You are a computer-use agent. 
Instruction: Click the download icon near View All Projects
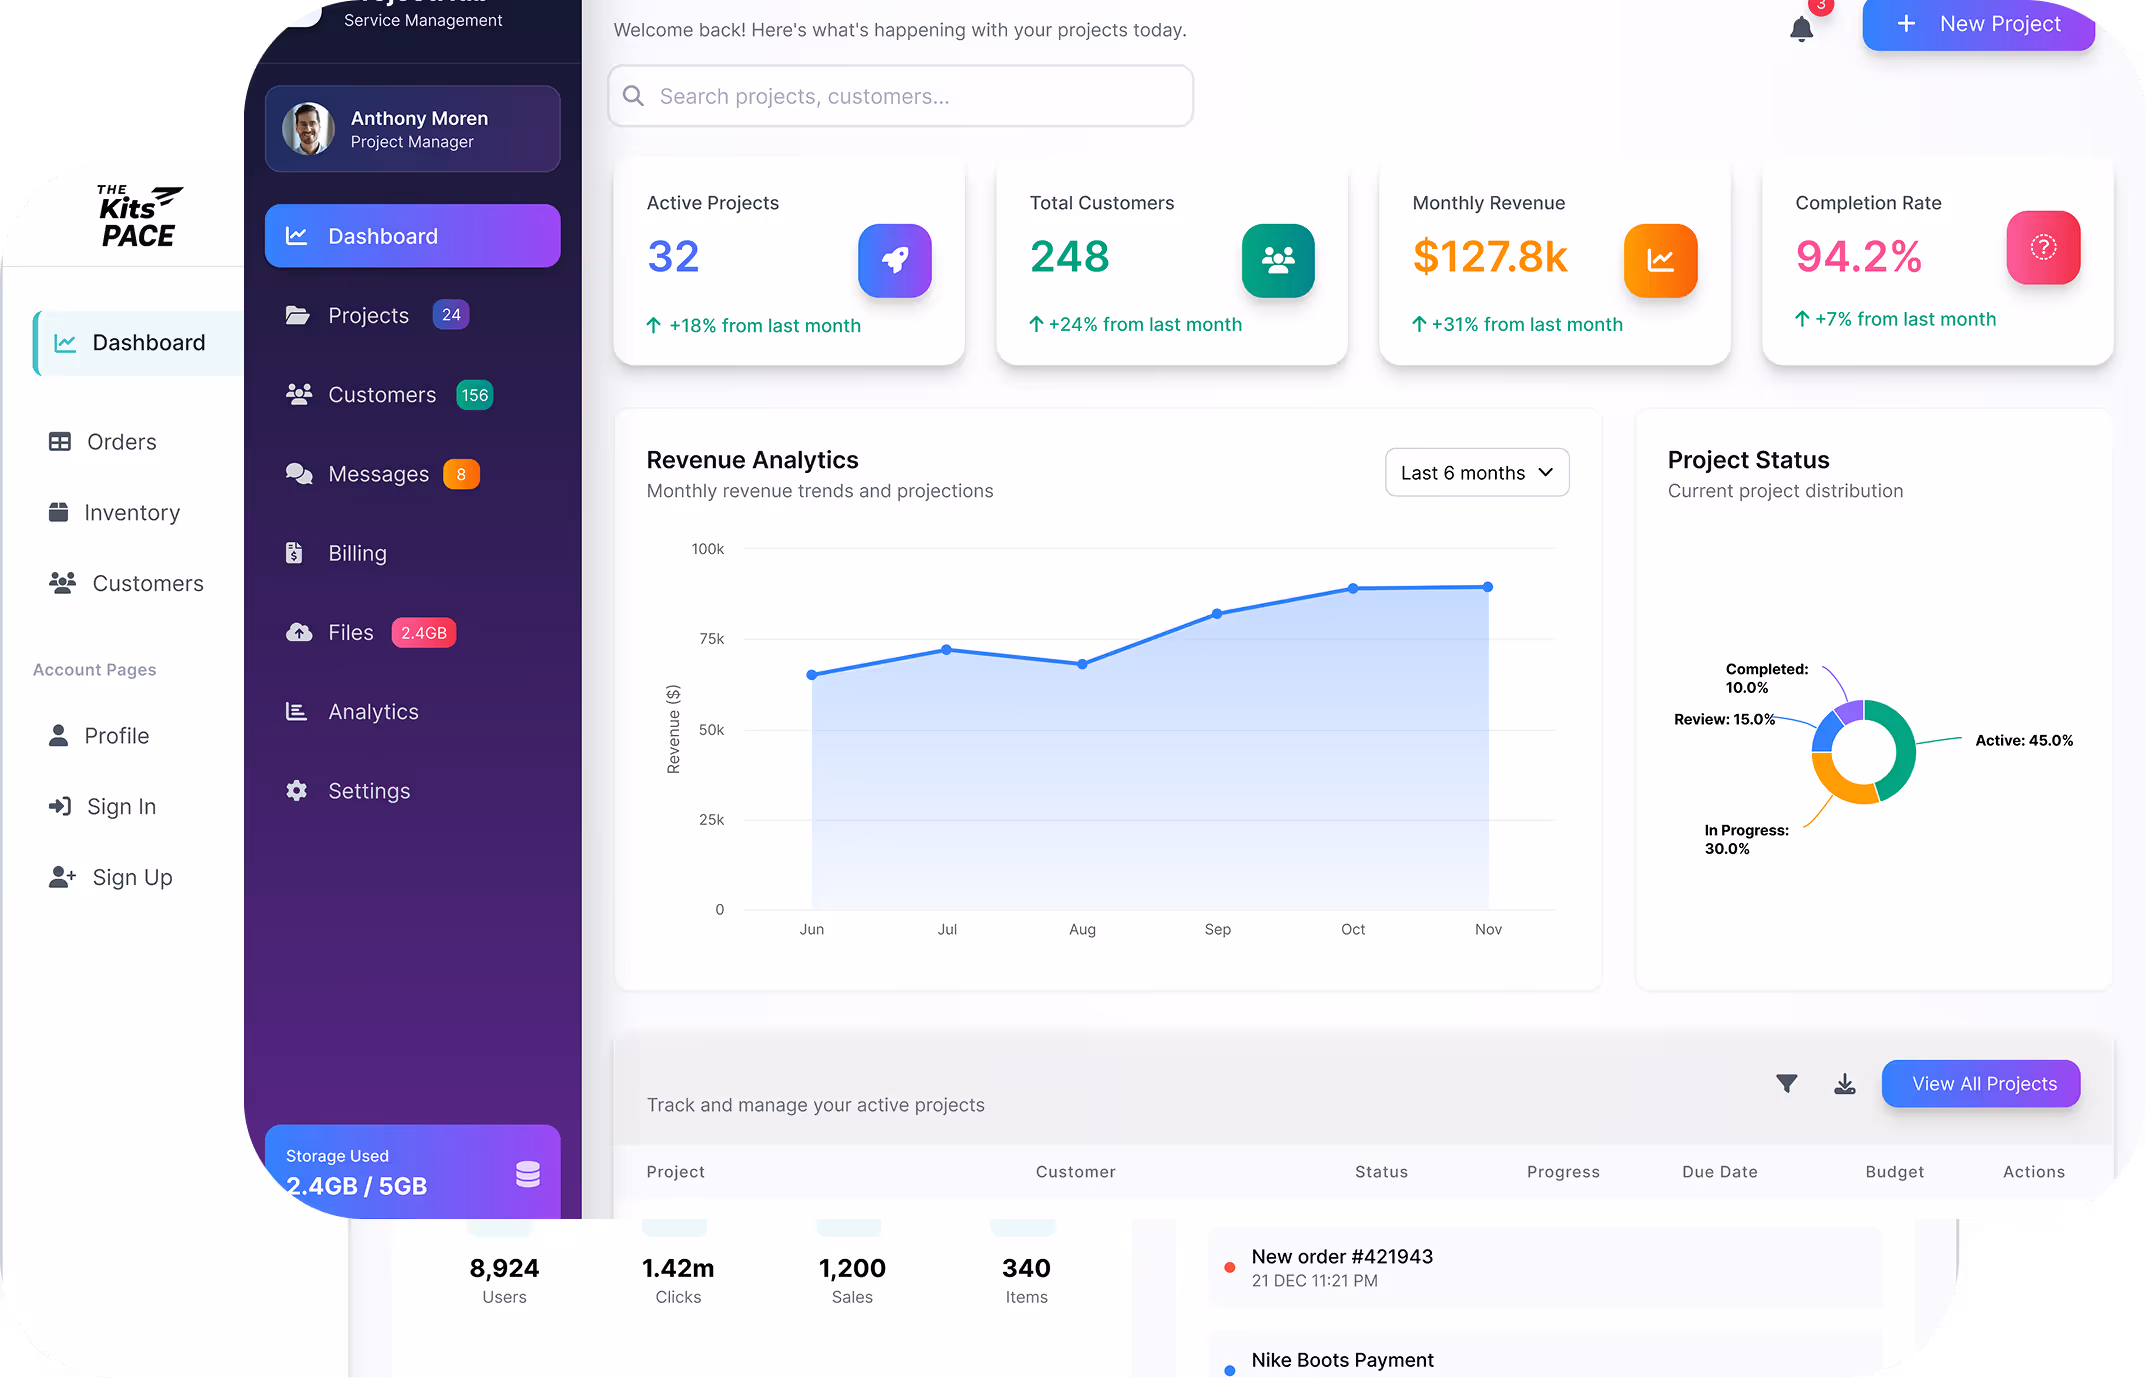tap(1845, 1083)
